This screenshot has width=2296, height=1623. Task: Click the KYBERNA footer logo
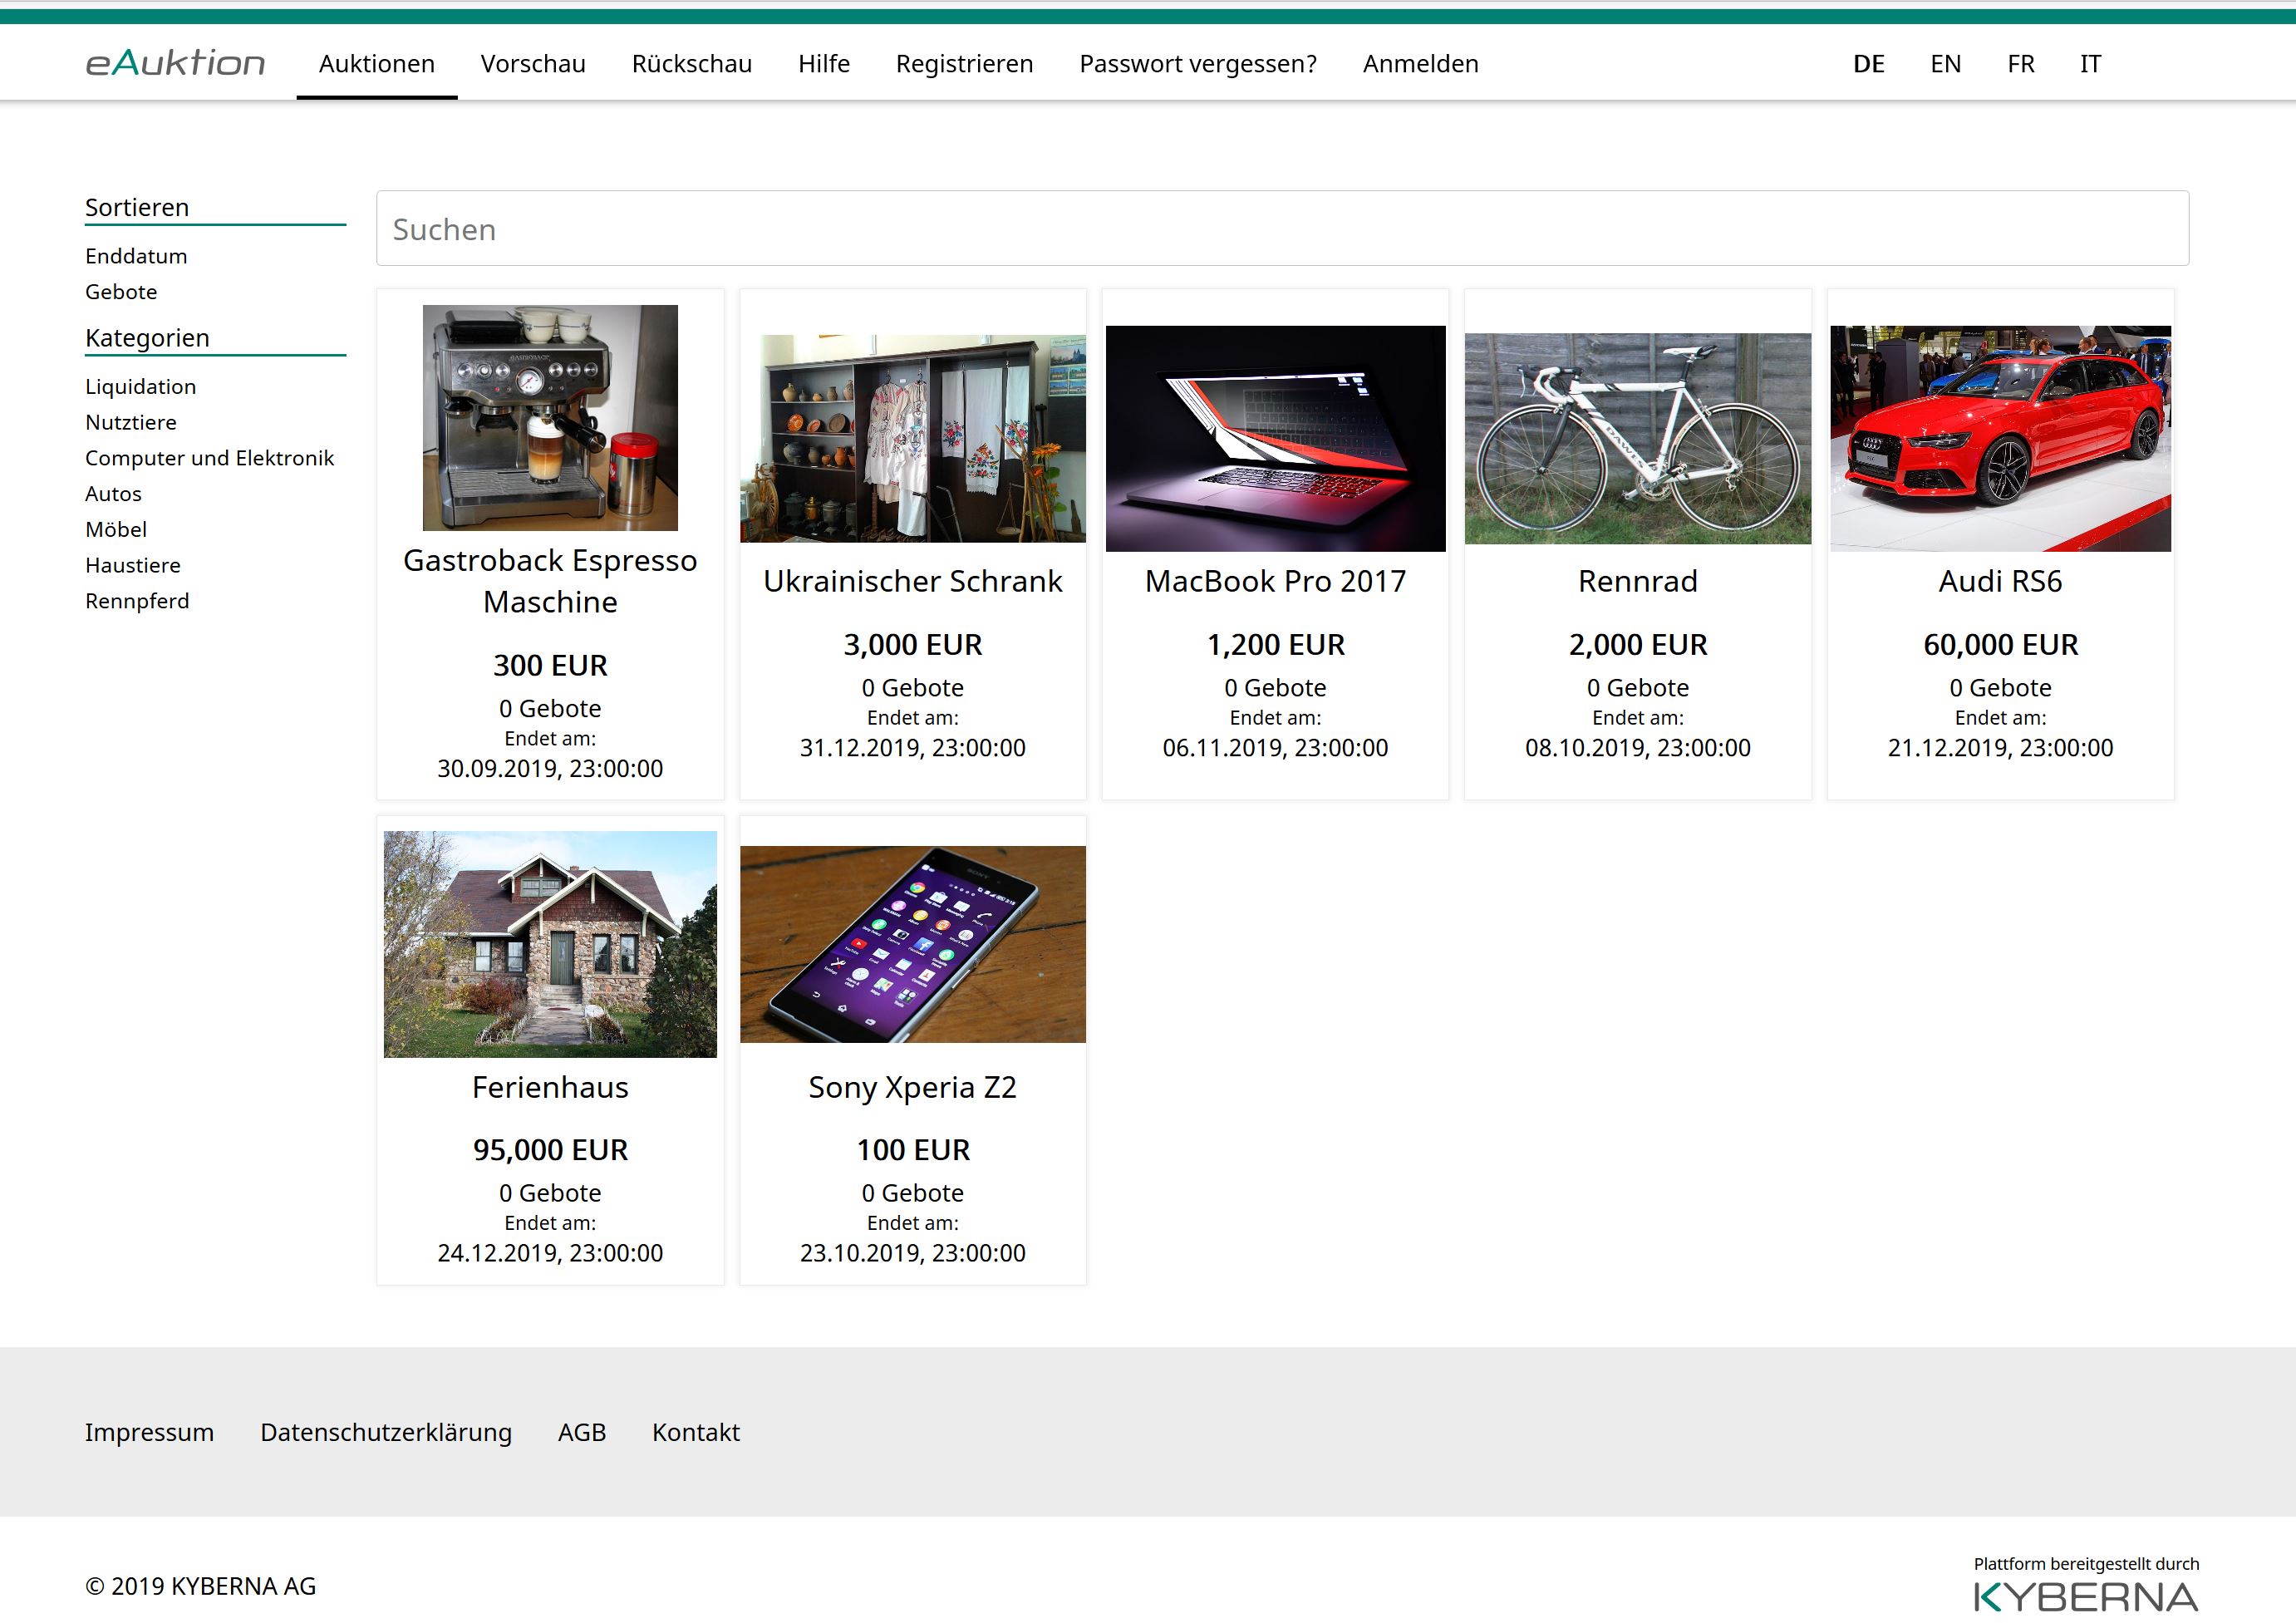2085,1596
